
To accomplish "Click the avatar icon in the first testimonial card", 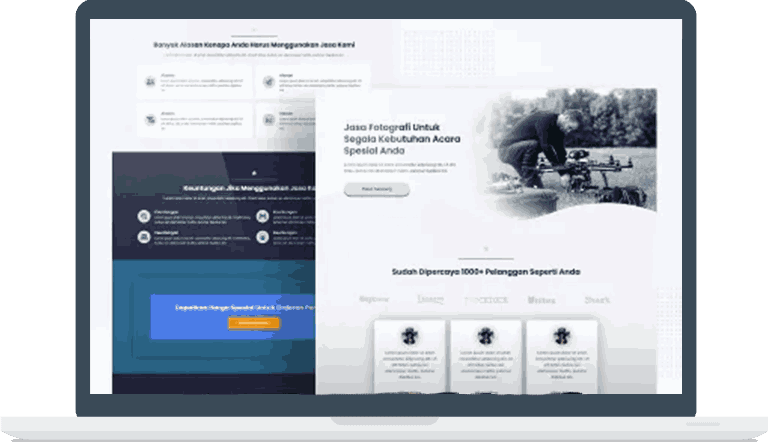I will click(x=409, y=335).
